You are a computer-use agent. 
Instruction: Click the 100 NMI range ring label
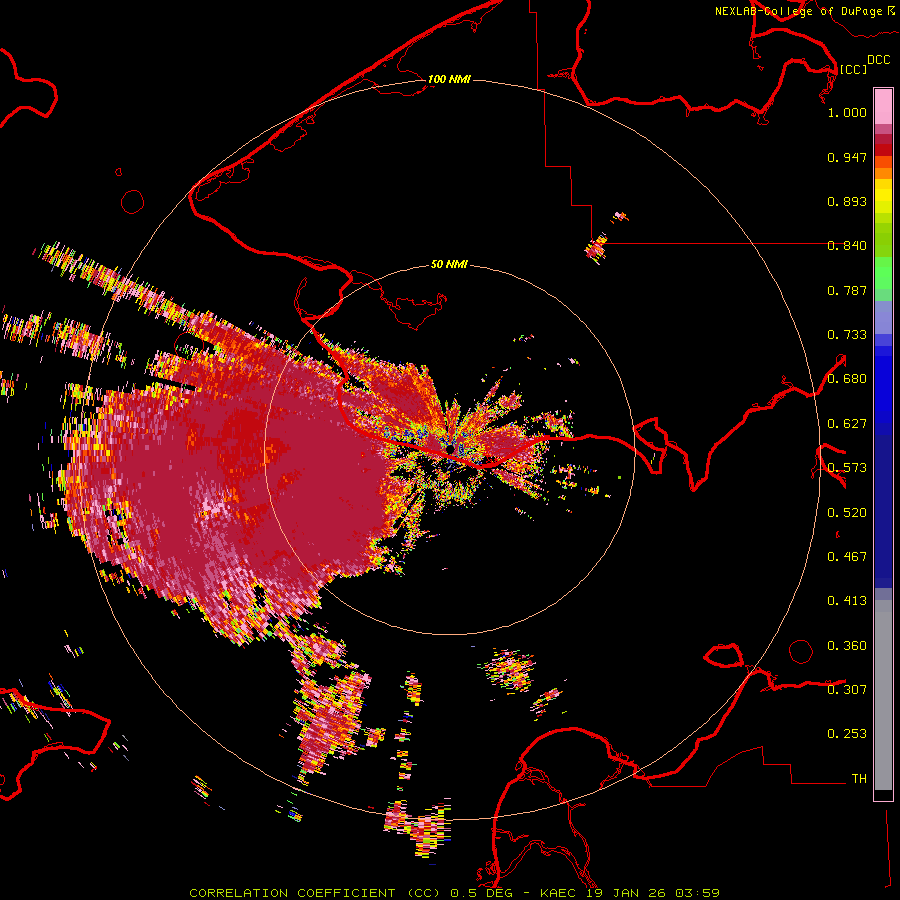449,79
